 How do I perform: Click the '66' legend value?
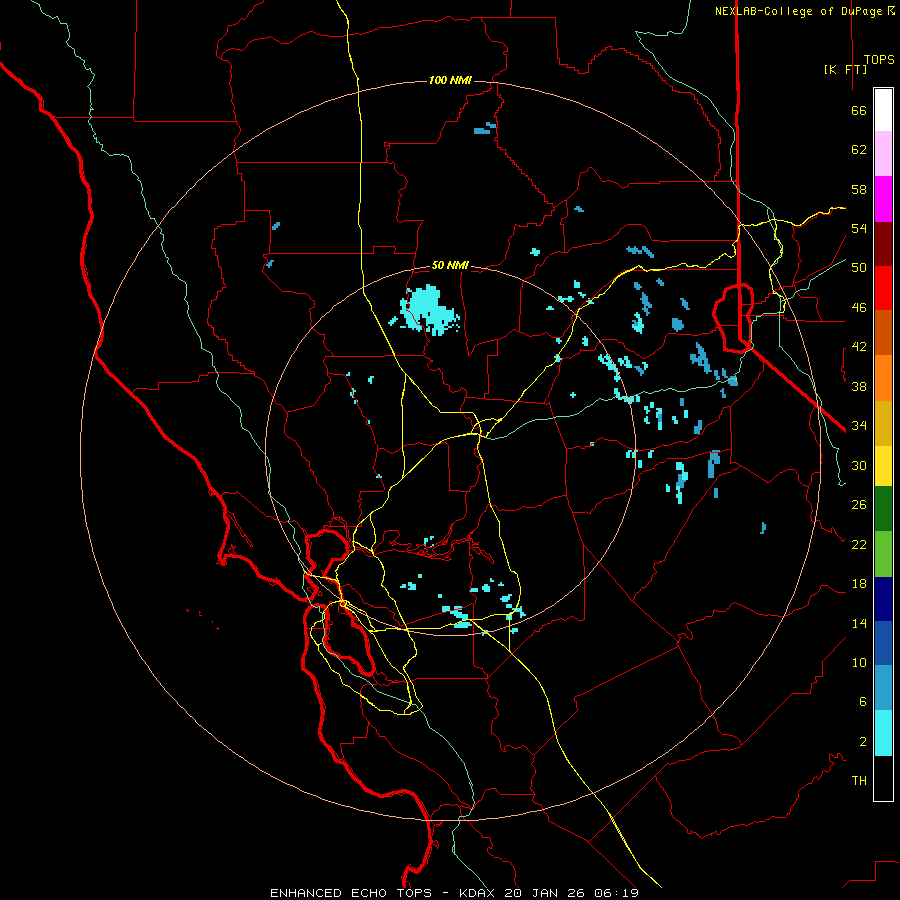(859, 110)
